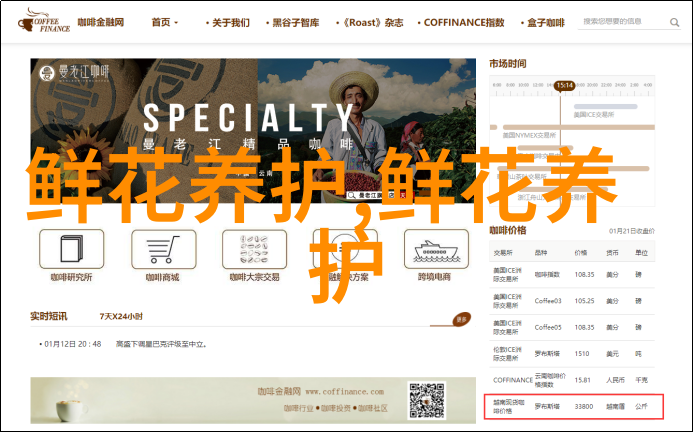Click the 货币 column header
The width and height of the screenshot is (694, 433).
[613, 253]
